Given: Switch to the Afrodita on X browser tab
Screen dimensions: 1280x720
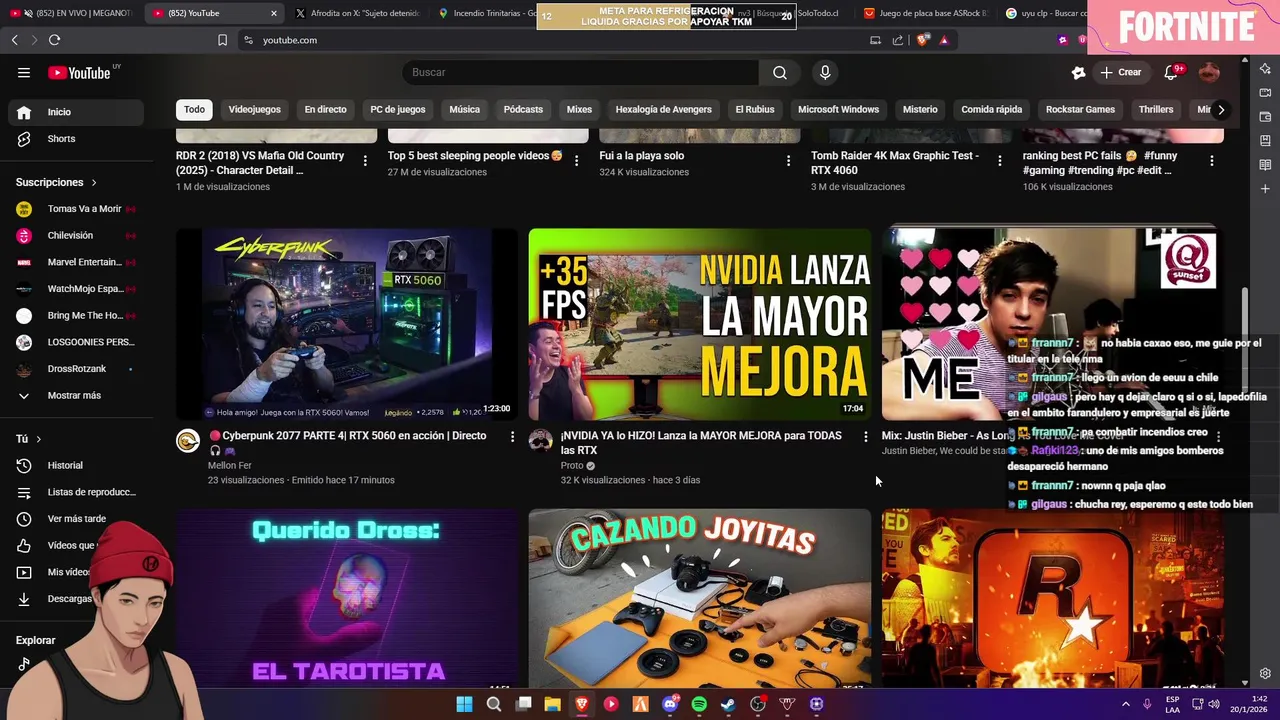Looking at the screenshot, I should pos(355,13).
